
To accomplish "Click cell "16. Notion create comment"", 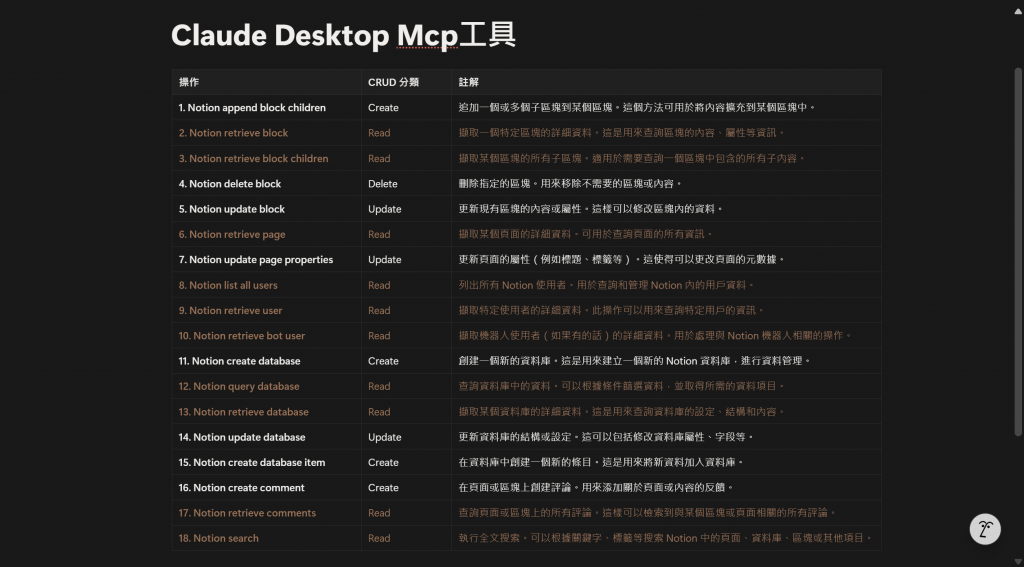I will click(x=266, y=487).
